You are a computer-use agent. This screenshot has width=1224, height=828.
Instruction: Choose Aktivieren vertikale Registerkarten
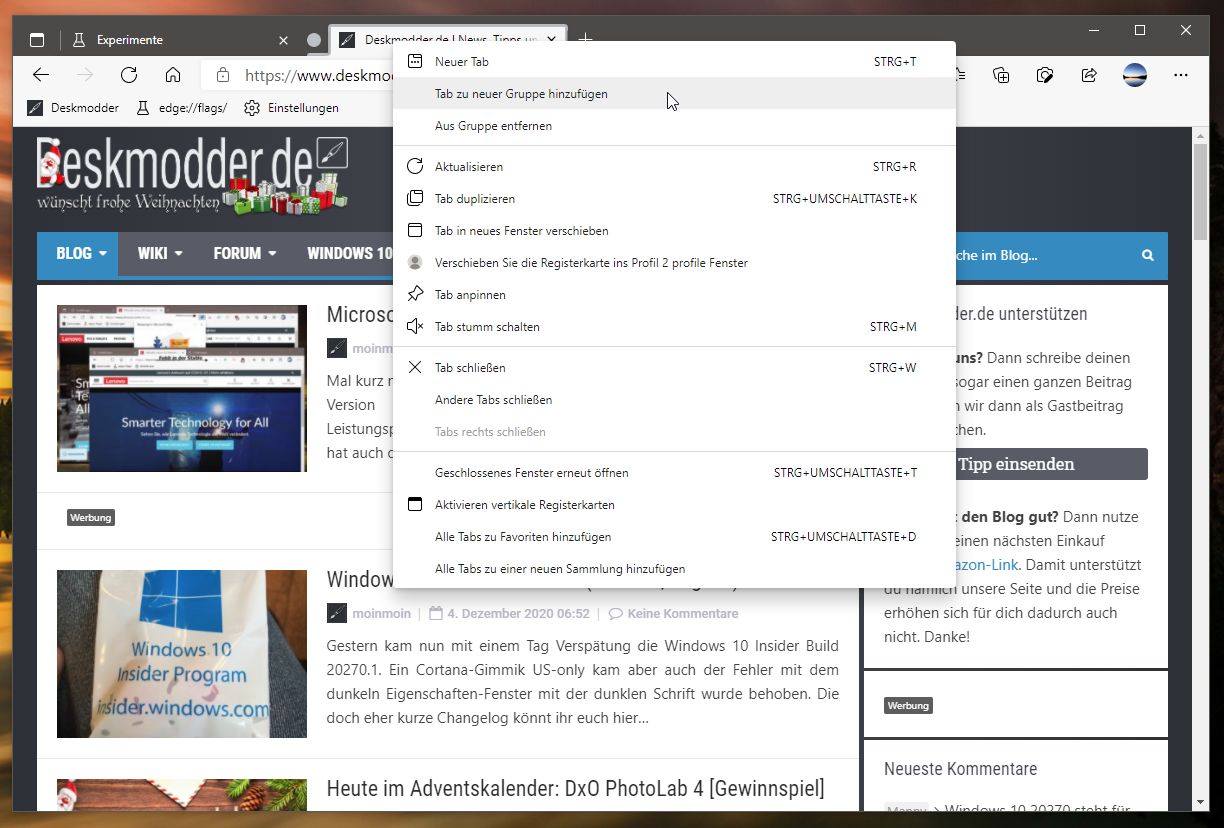pyautogui.click(x=674, y=505)
